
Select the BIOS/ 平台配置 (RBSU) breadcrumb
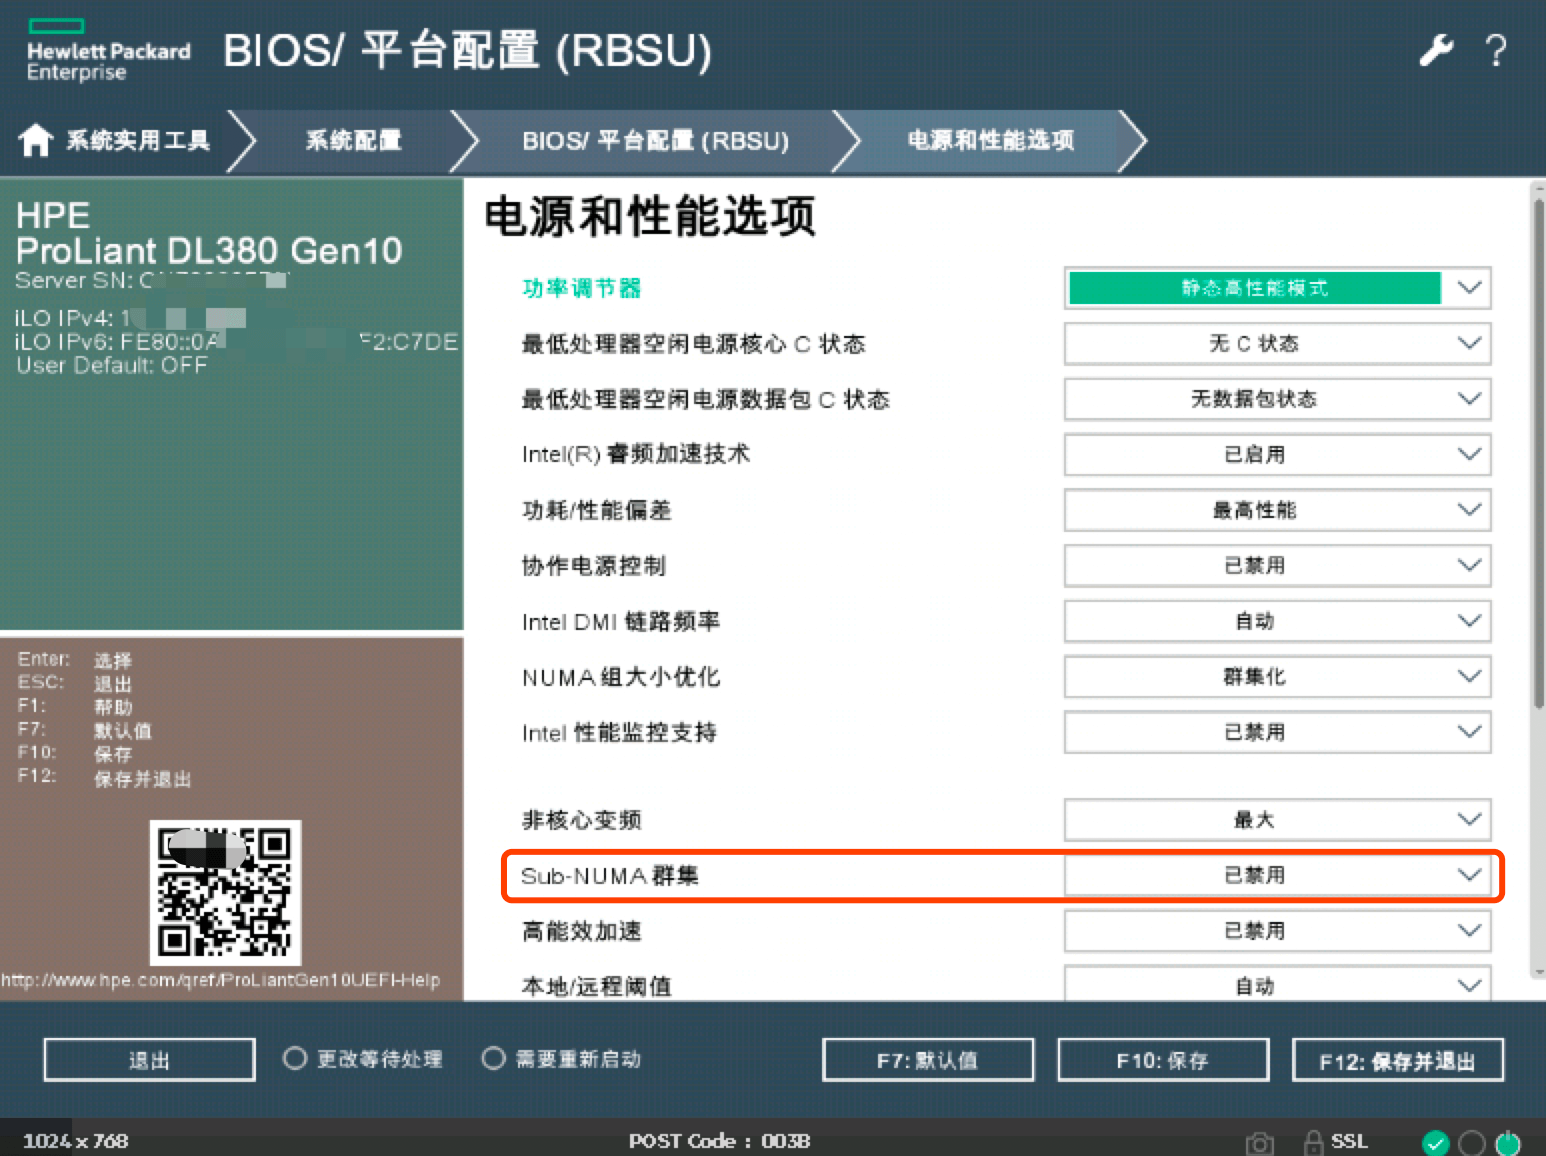tap(656, 141)
